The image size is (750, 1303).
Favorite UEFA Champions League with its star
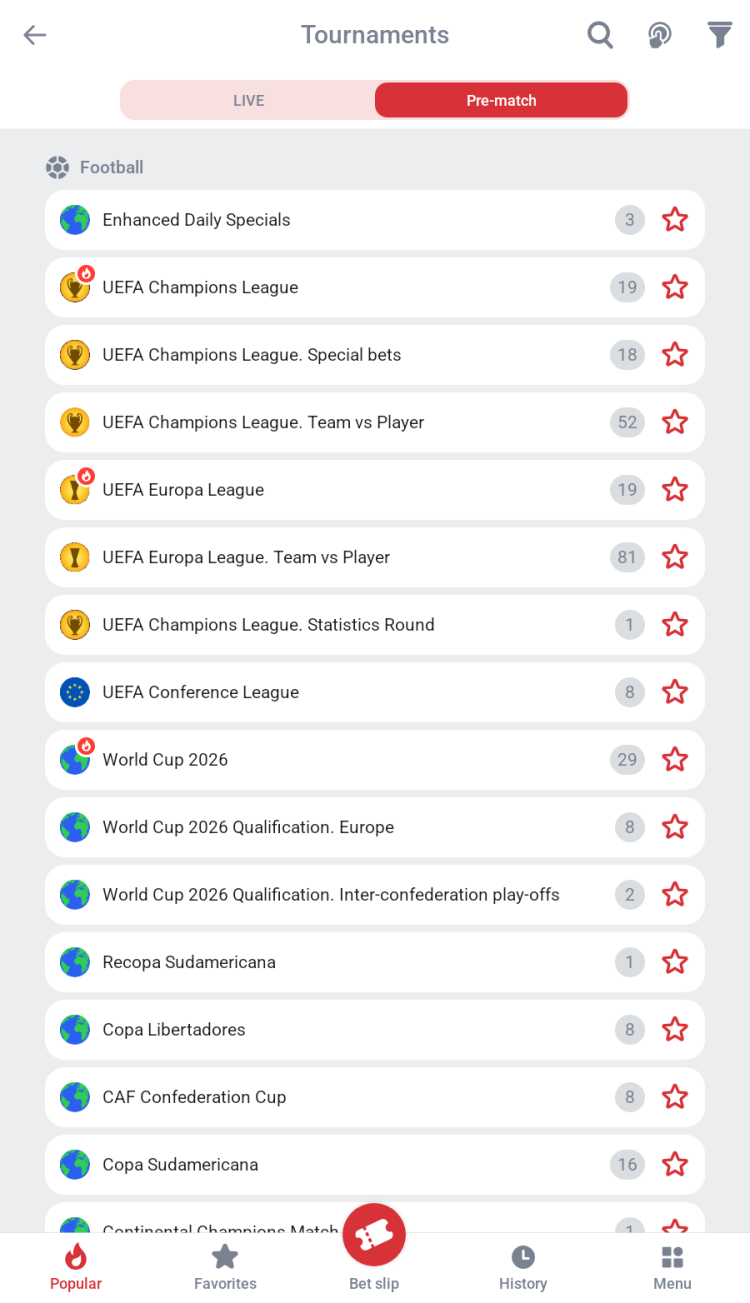click(675, 288)
